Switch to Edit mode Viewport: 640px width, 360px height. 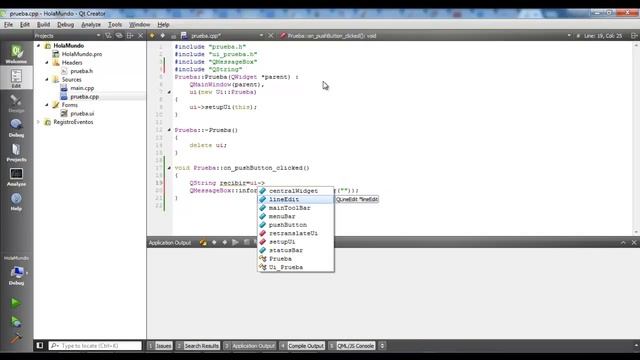coord(16,78)
